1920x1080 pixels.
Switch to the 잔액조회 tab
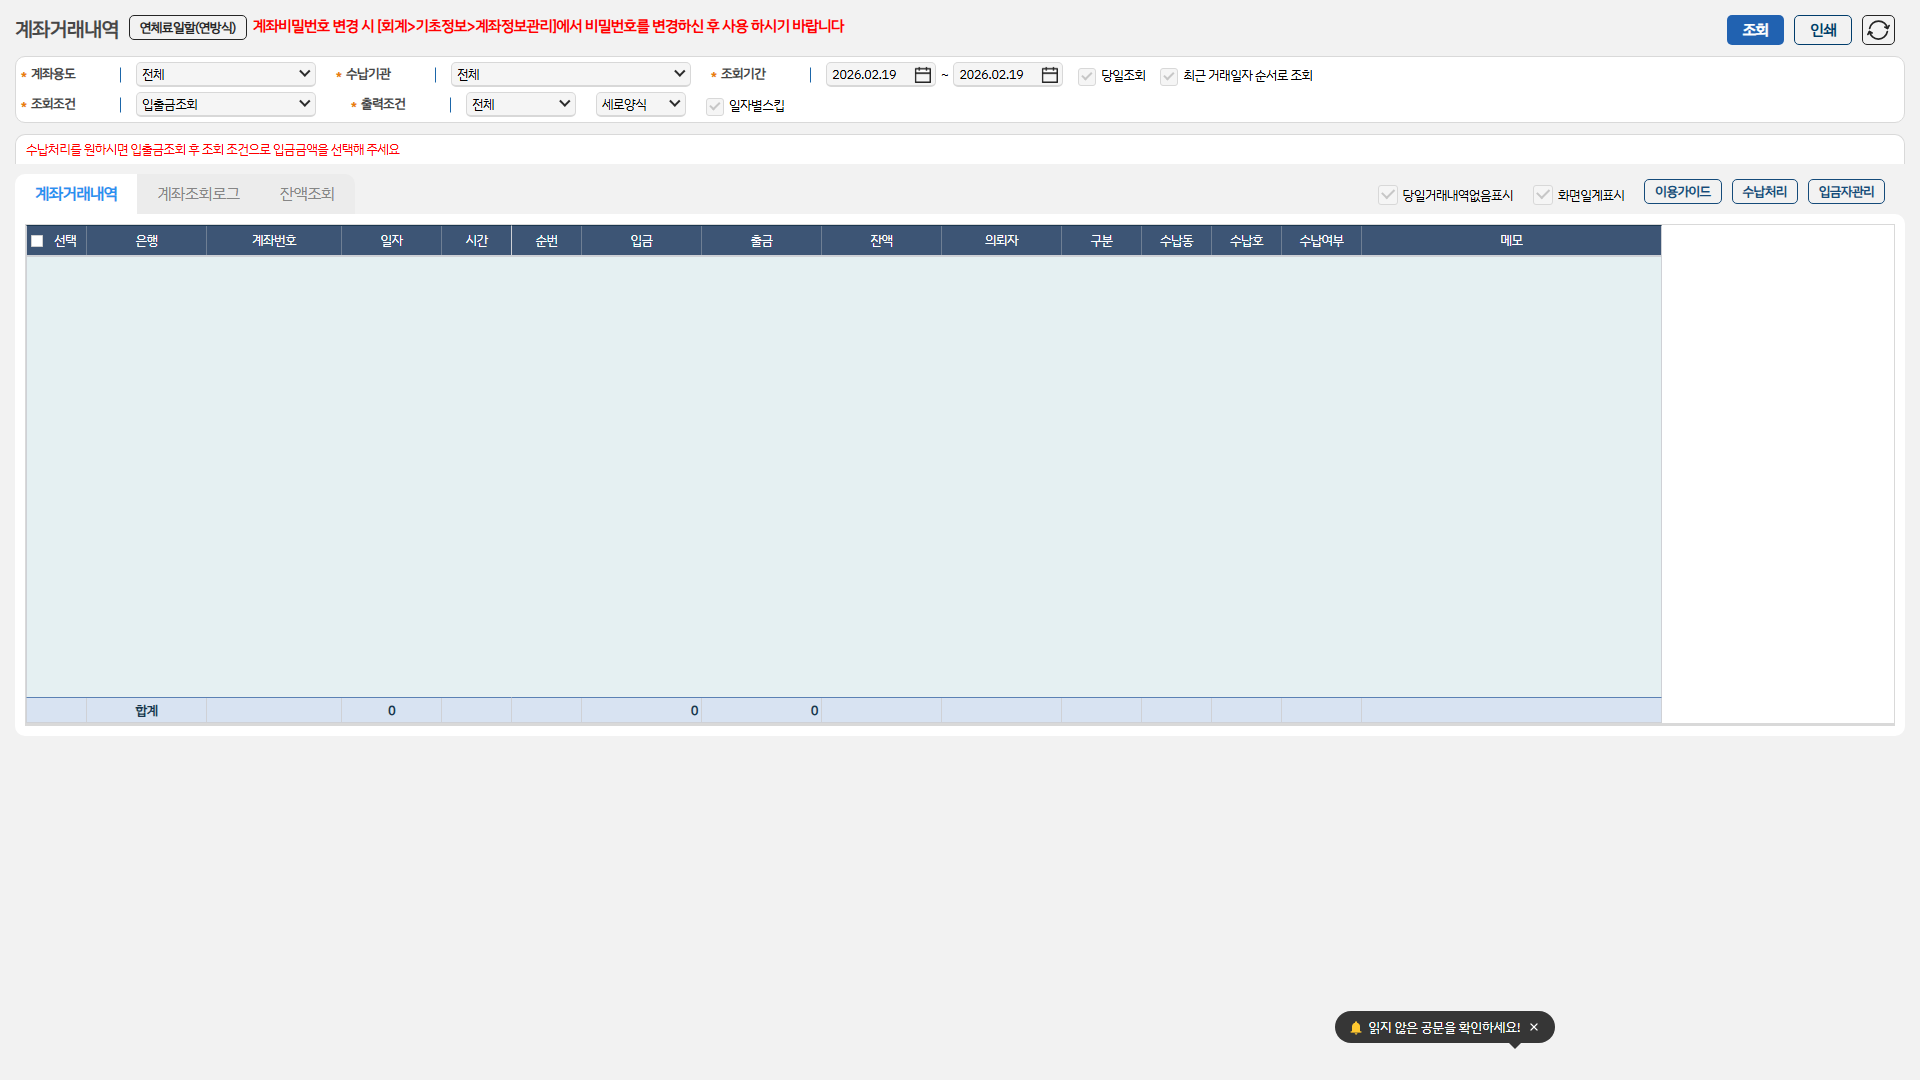pyautogui.click(x=307, y=194)
